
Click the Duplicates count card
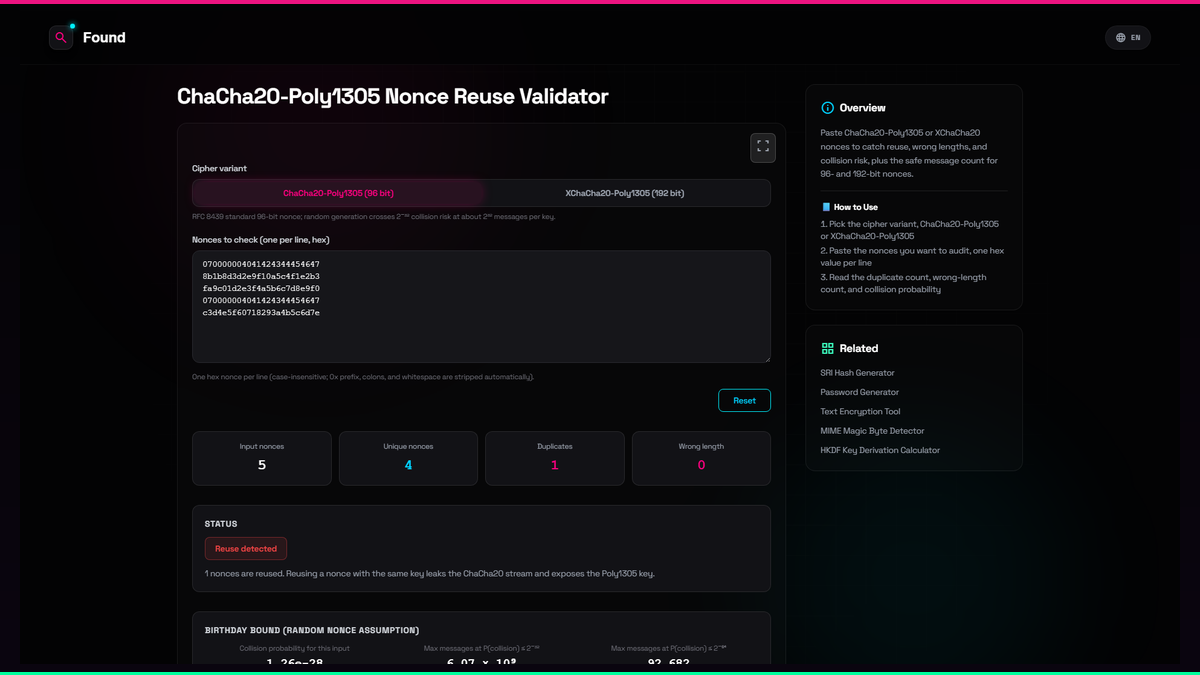pyautogui.click(x=555, y=458)
